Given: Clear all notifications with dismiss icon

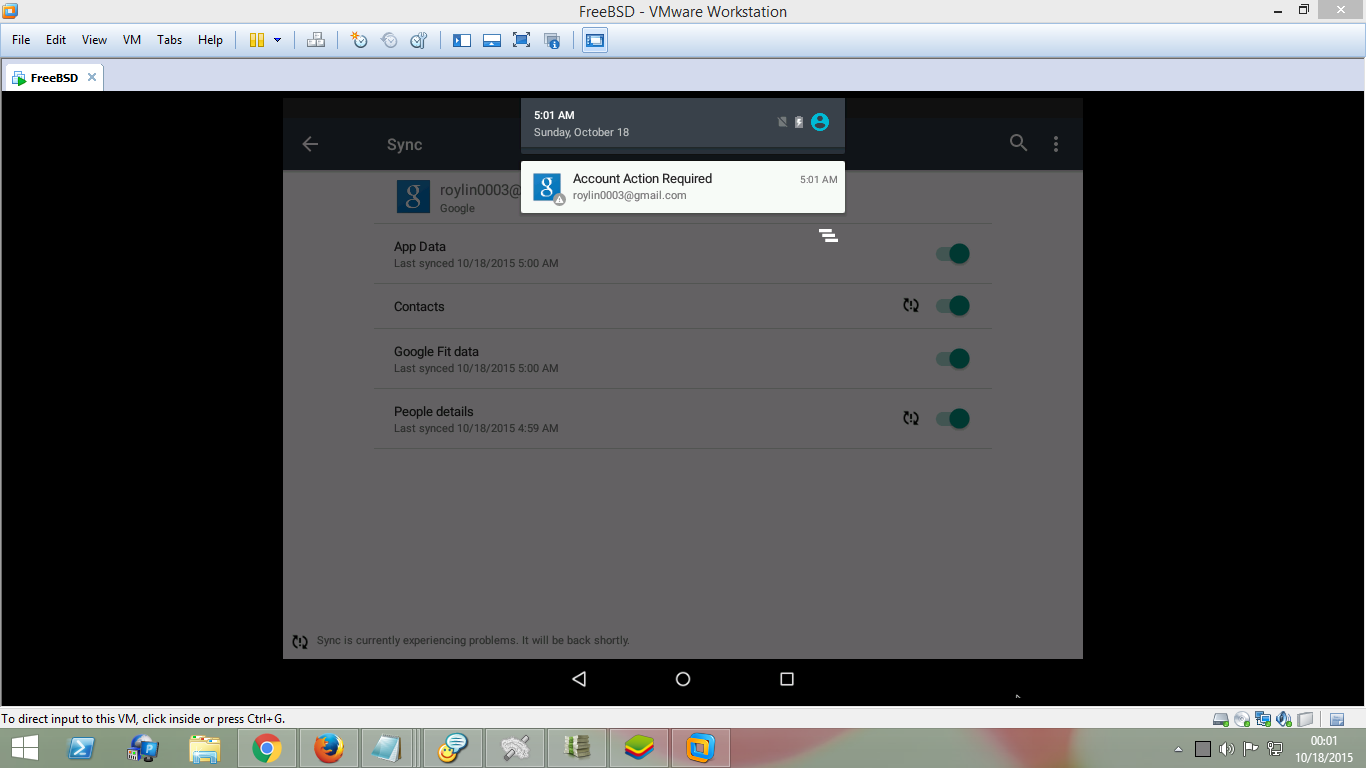Looking at the screenshot, I should click(x=828, y=236).
